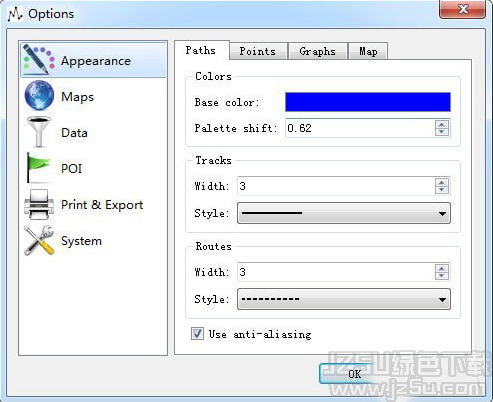Expand the Tracks Style dropdown

point(344,213)
